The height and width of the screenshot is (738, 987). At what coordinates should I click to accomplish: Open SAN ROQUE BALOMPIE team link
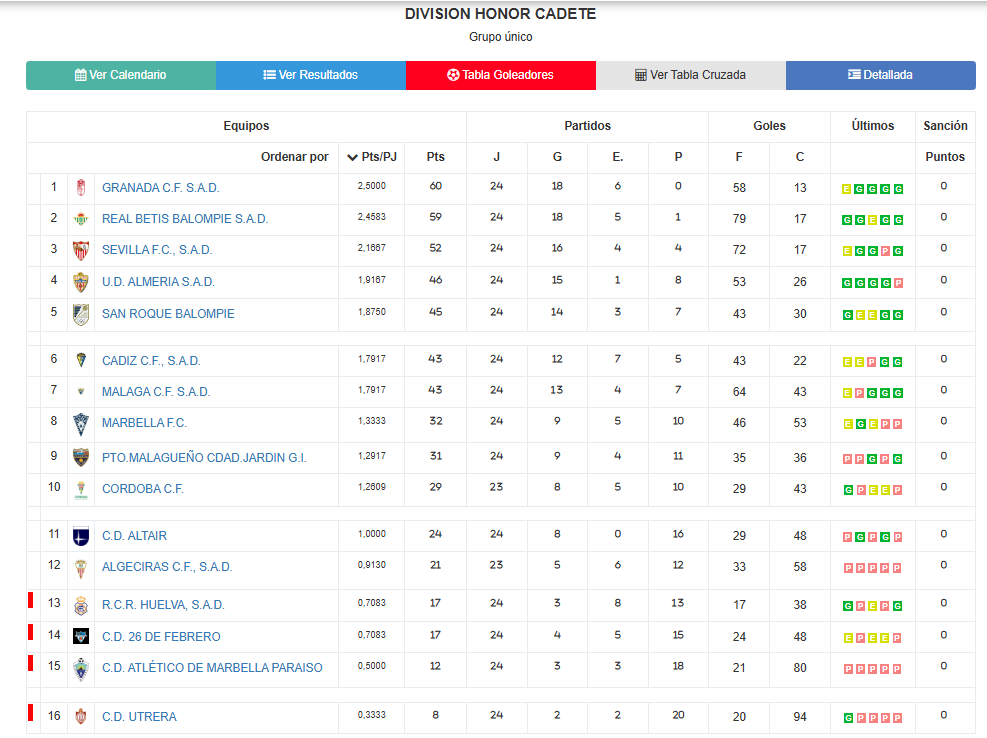[168, 314]
